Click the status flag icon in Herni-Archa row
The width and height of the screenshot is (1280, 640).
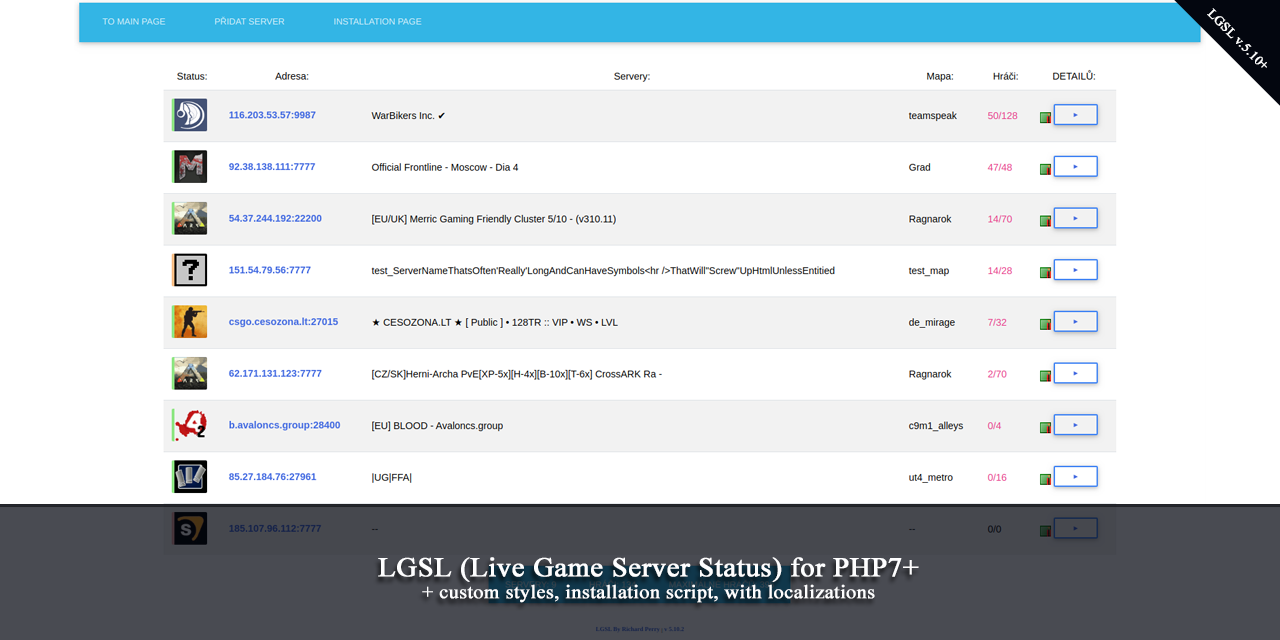tap(1045, 376)
